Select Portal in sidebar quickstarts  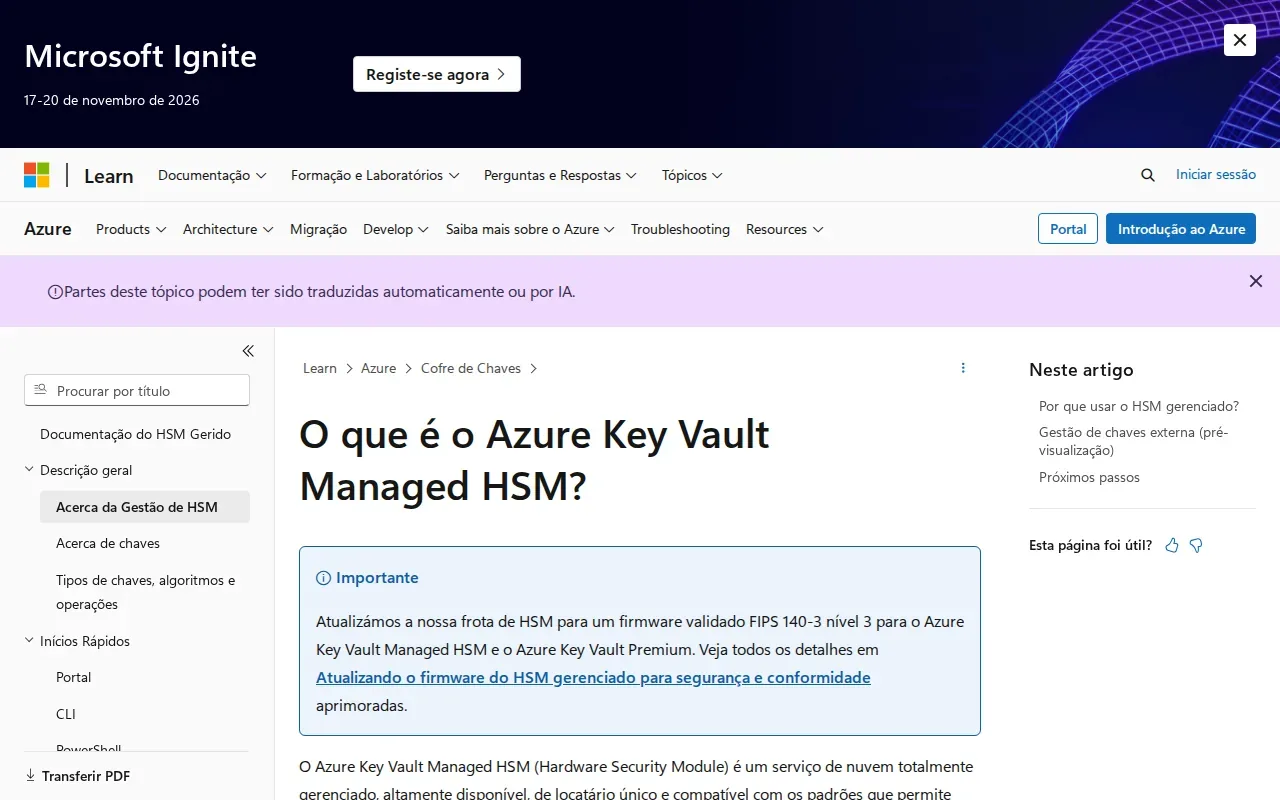pos(73,677)
